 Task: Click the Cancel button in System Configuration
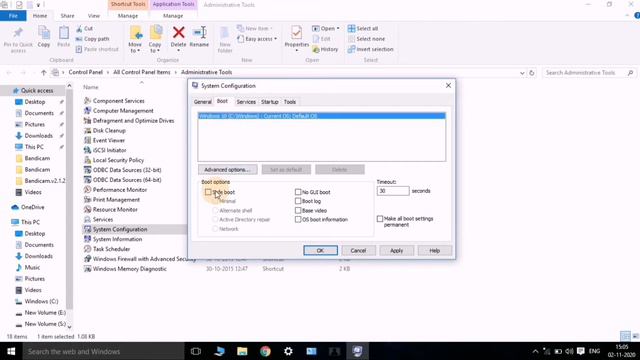[358, 251]
